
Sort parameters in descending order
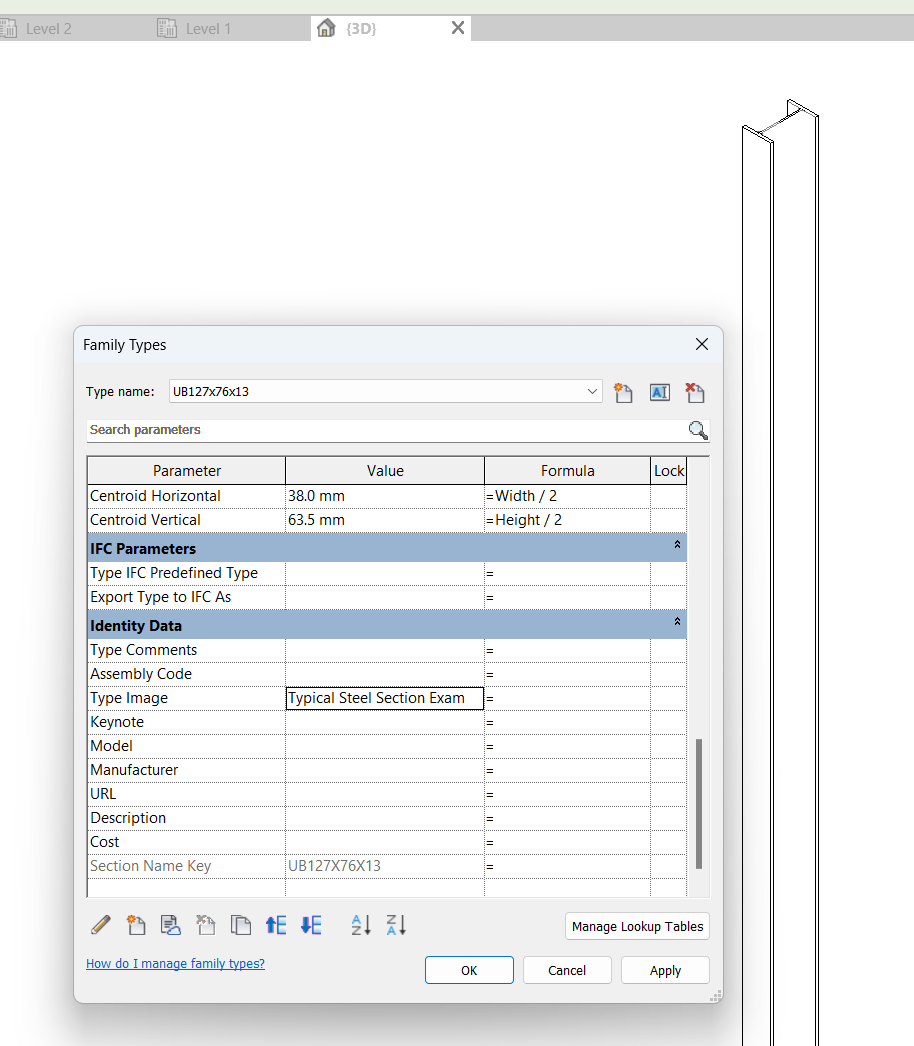pyautogui.click(x=395, y=925)
